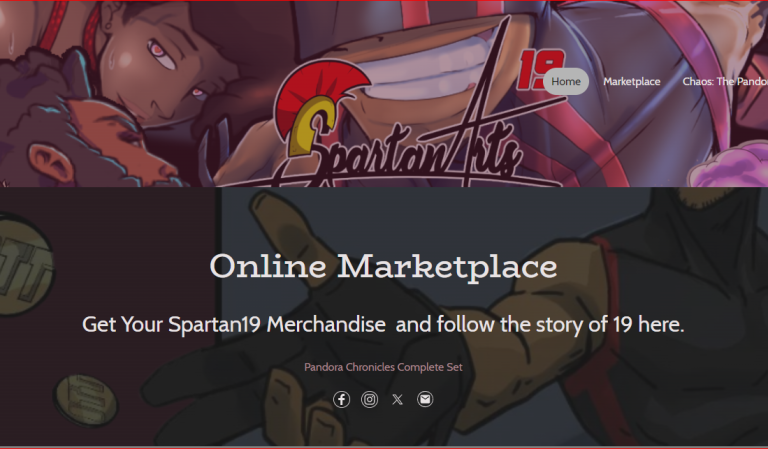Click the small coin in lower left

tap(86, 400)
